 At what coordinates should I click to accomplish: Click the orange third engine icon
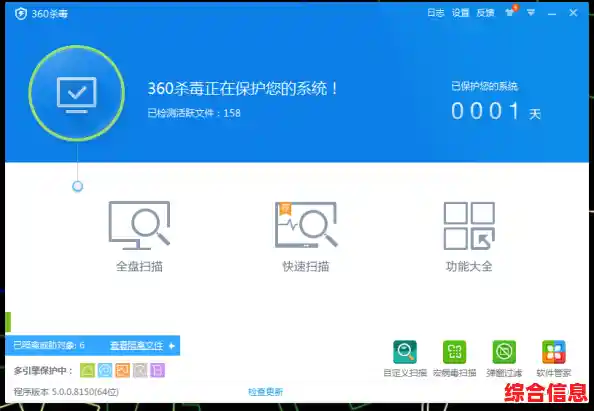[x=122, y=370]
